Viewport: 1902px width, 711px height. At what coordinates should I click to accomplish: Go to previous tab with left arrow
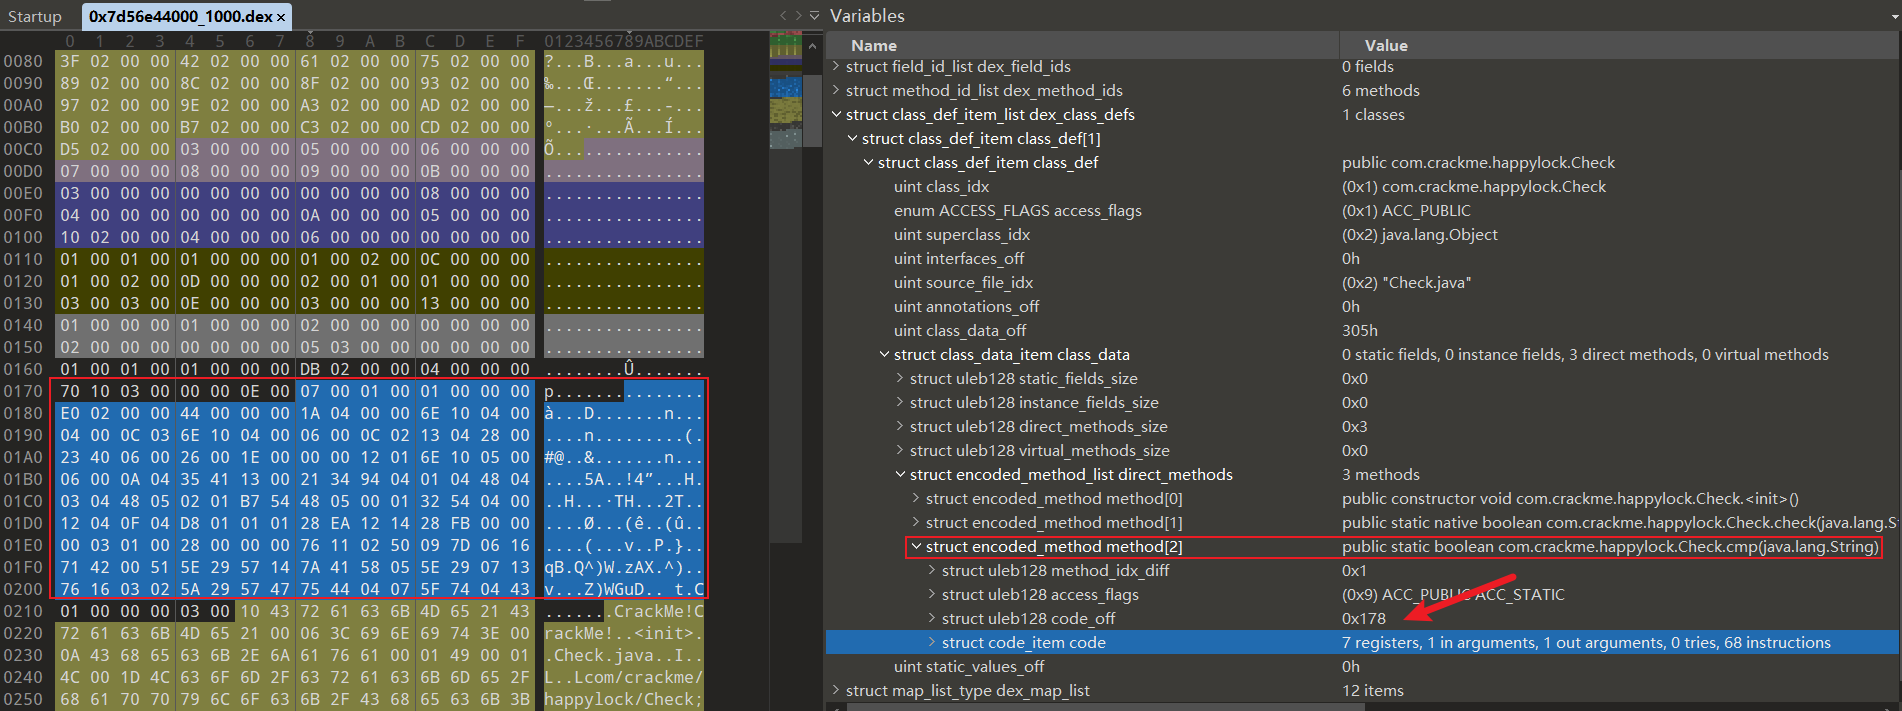tap(783, 16)
